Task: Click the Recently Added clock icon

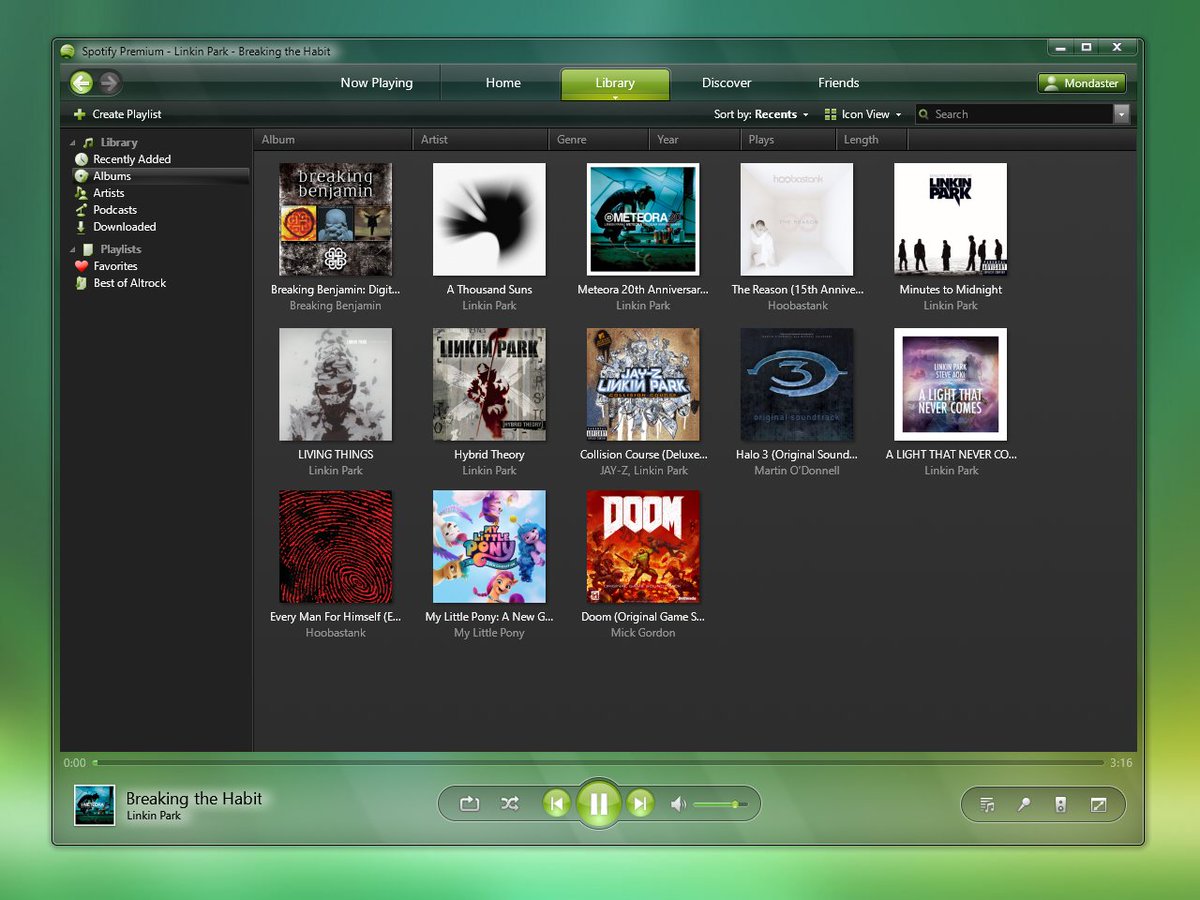Action: click(x=81, y=159)
